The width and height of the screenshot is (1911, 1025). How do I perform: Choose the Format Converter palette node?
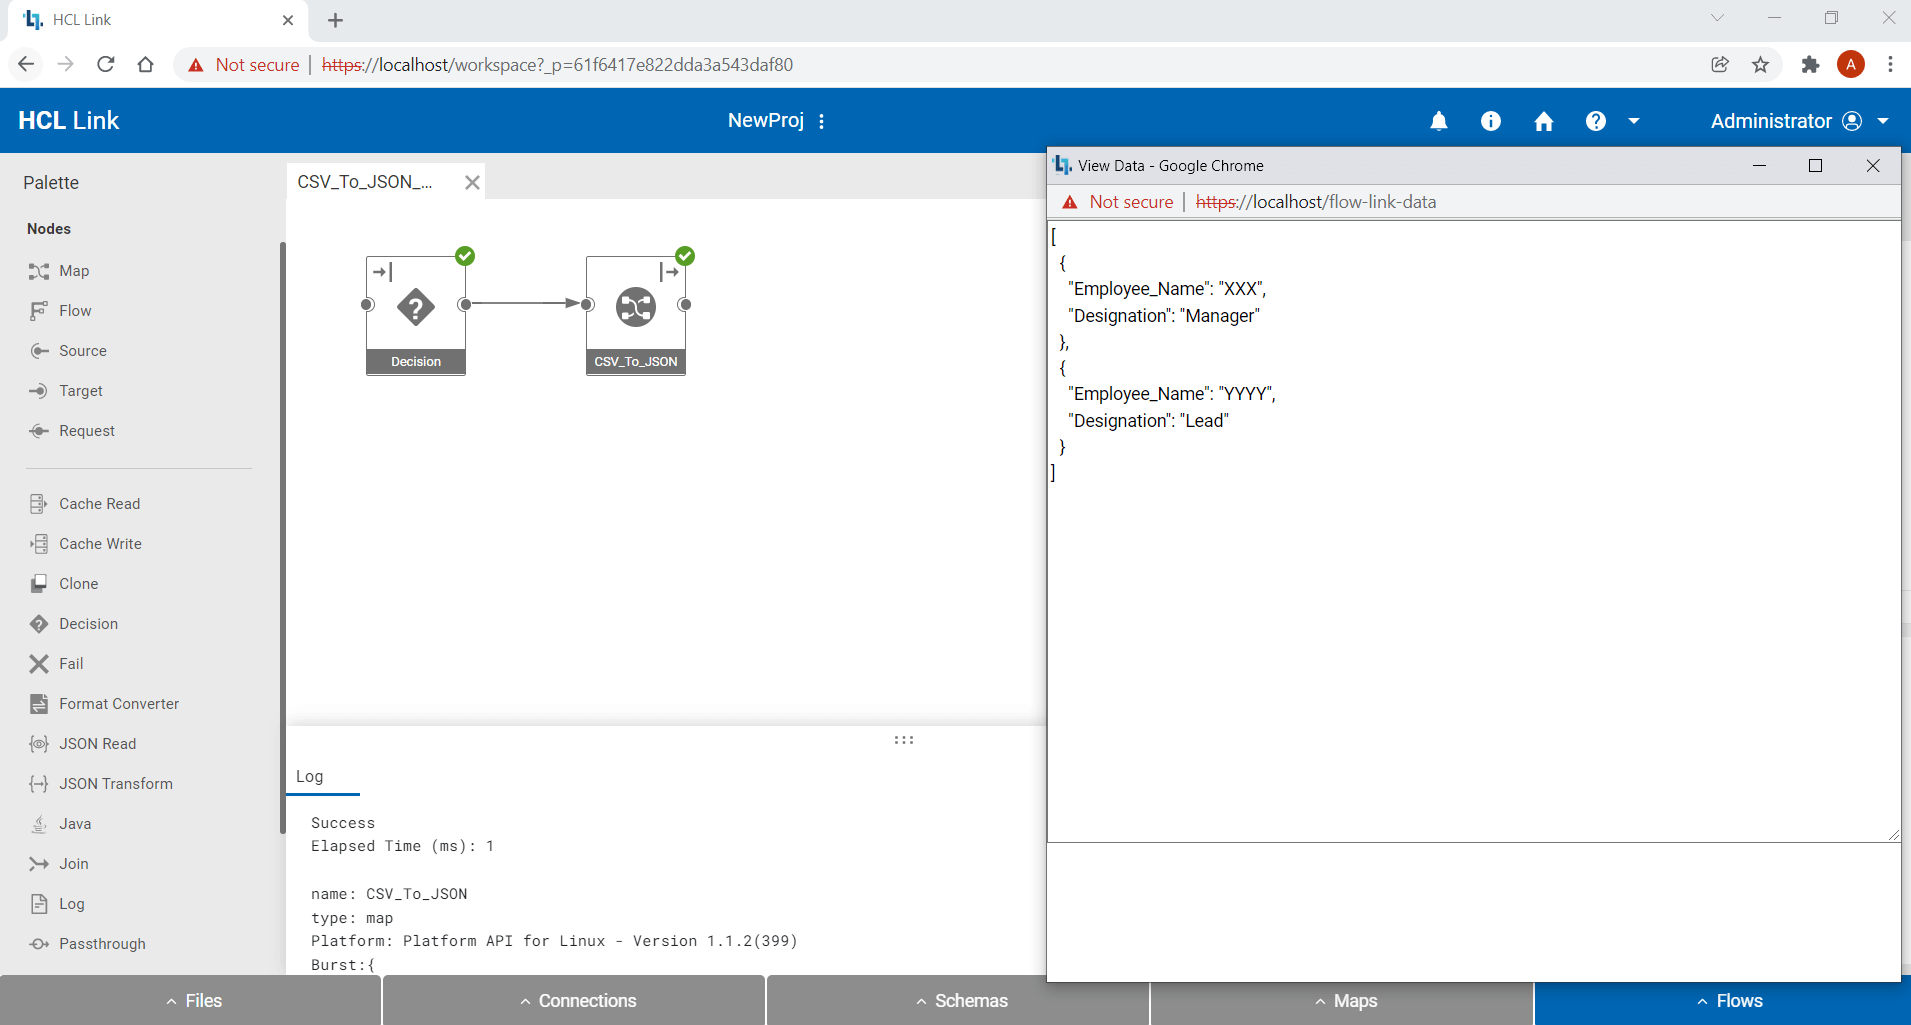pos(119,703)
